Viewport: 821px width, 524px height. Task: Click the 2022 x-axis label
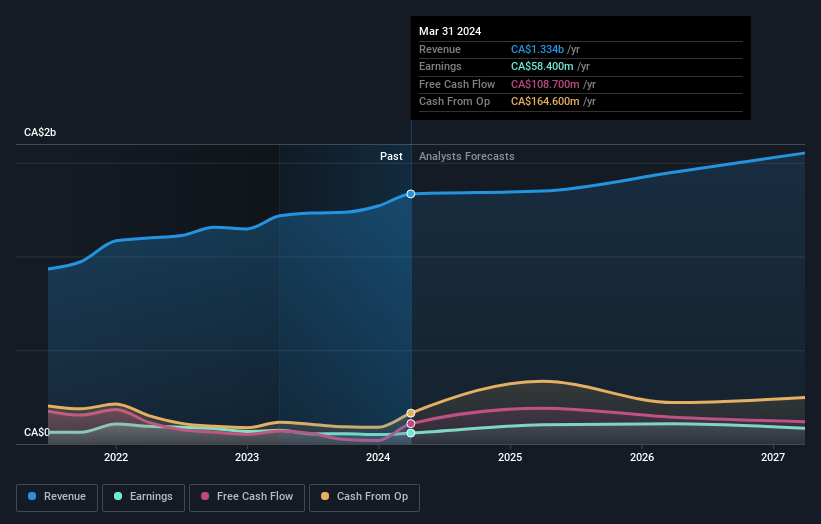pos(116,457)
